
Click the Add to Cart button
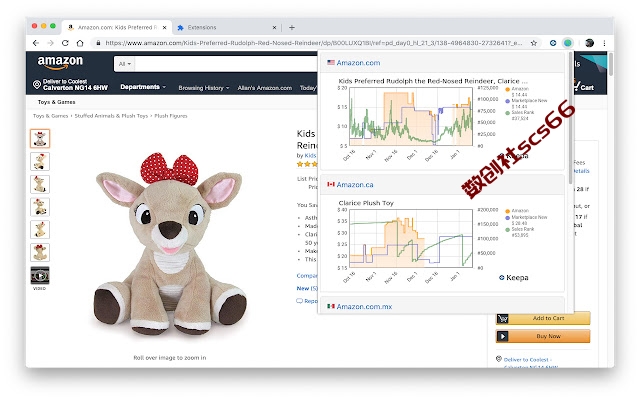pos(543,318)
